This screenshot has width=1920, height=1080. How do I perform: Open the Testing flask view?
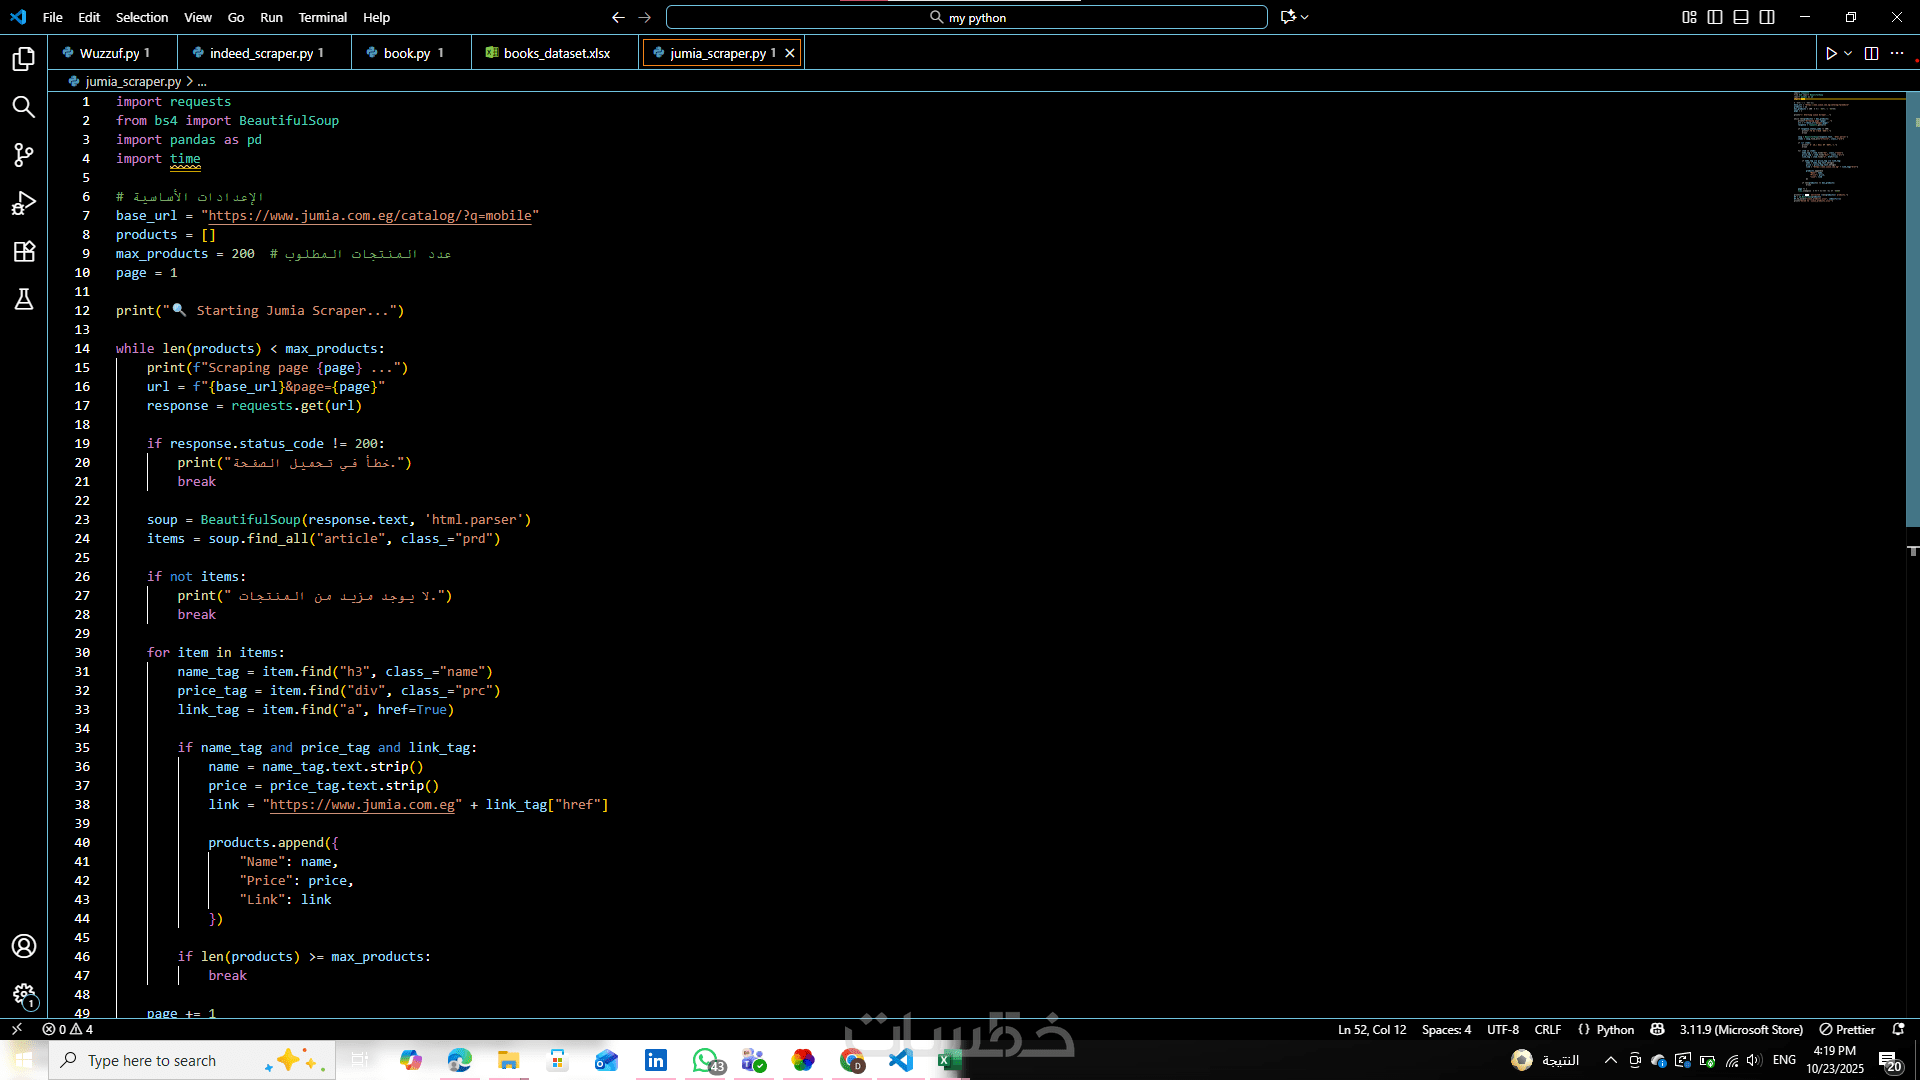(x=24, y=299)
